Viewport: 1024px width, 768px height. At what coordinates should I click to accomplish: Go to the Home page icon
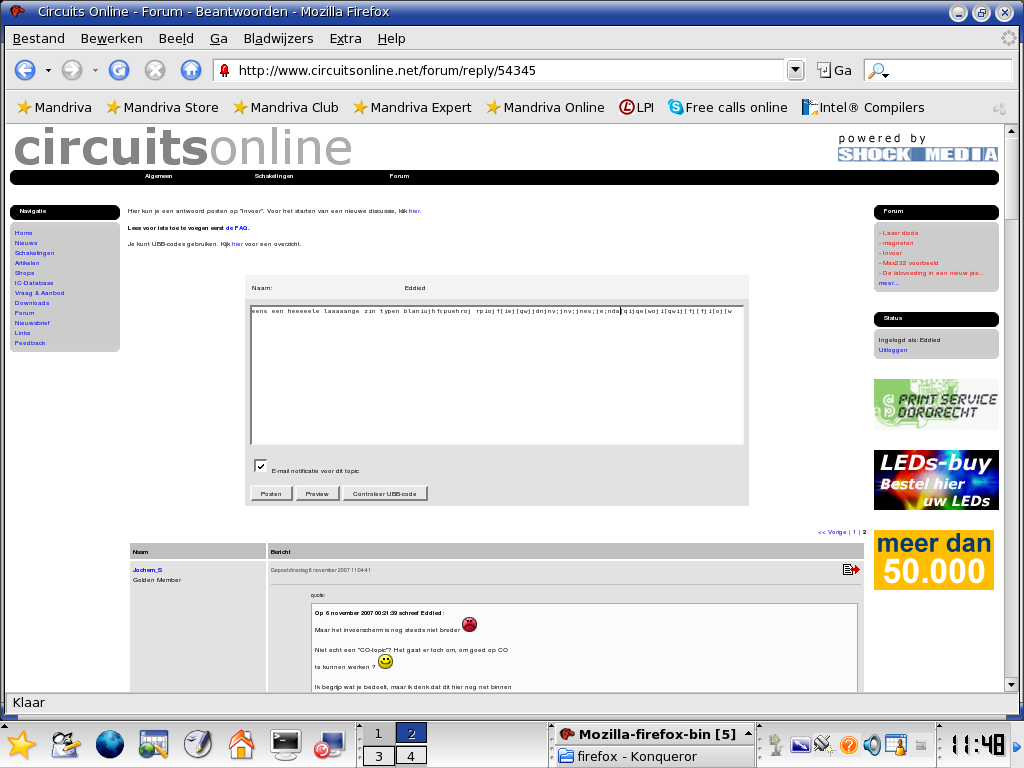coord(191,70)
